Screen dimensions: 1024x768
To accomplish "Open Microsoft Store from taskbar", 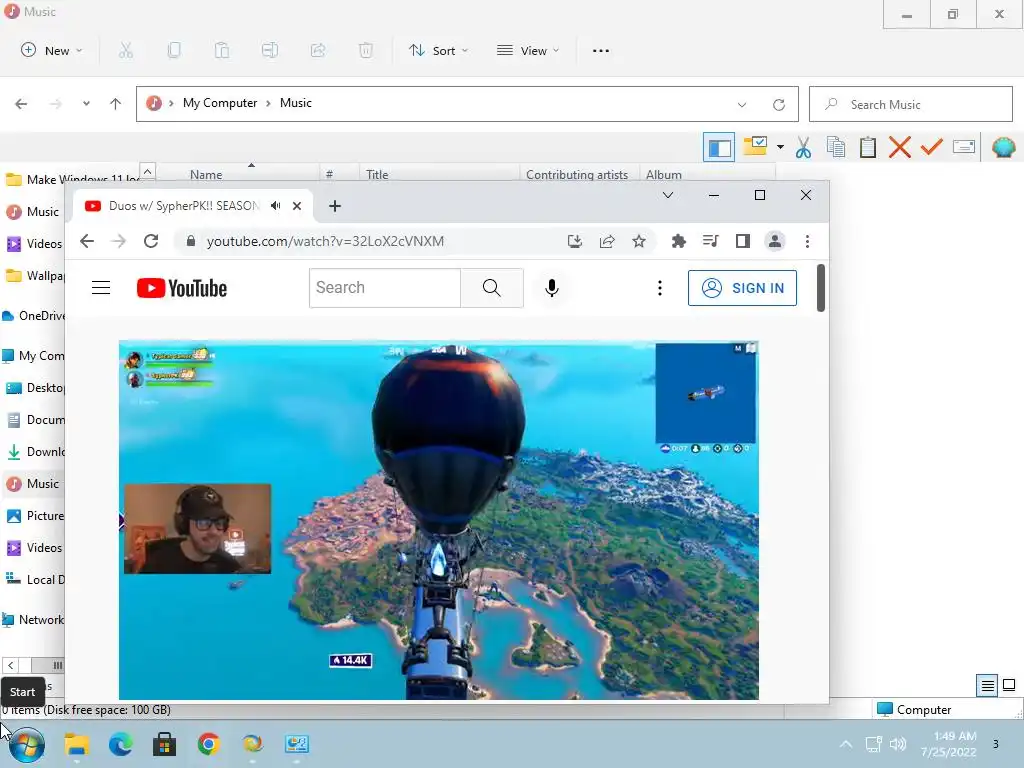I will (x=164, y=744).
